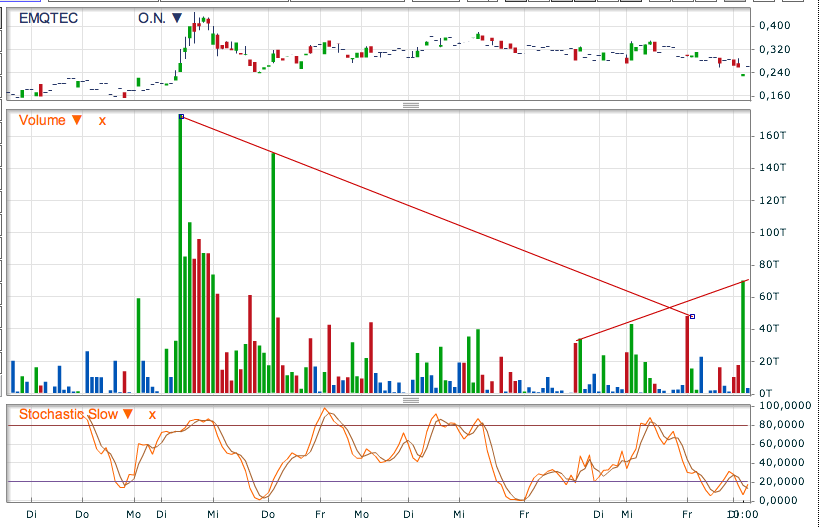827x528 pixels.
Task: Click the Volume label text
Action: tap(42, 120)
